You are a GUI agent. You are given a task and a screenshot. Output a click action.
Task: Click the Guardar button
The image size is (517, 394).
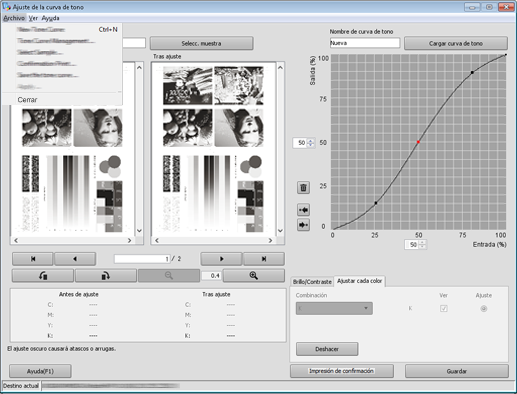[x=457, y=371]
